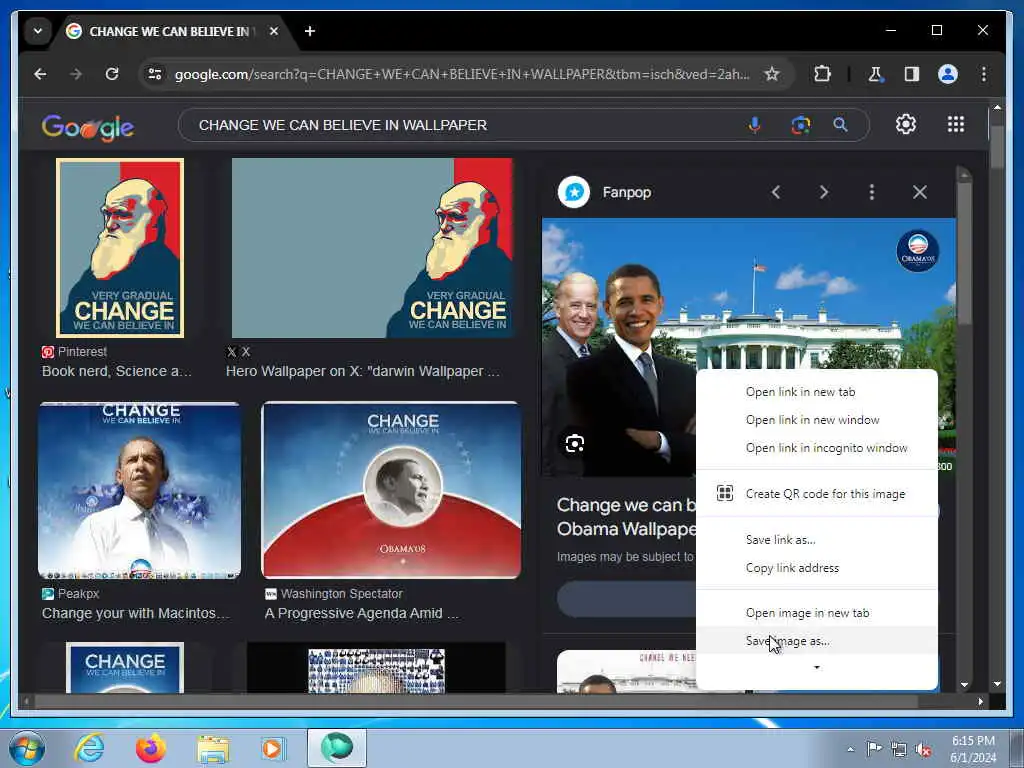Open File Explorer folder on taskbar
This screenshot has width=1024, height=768.
[213, 749]
